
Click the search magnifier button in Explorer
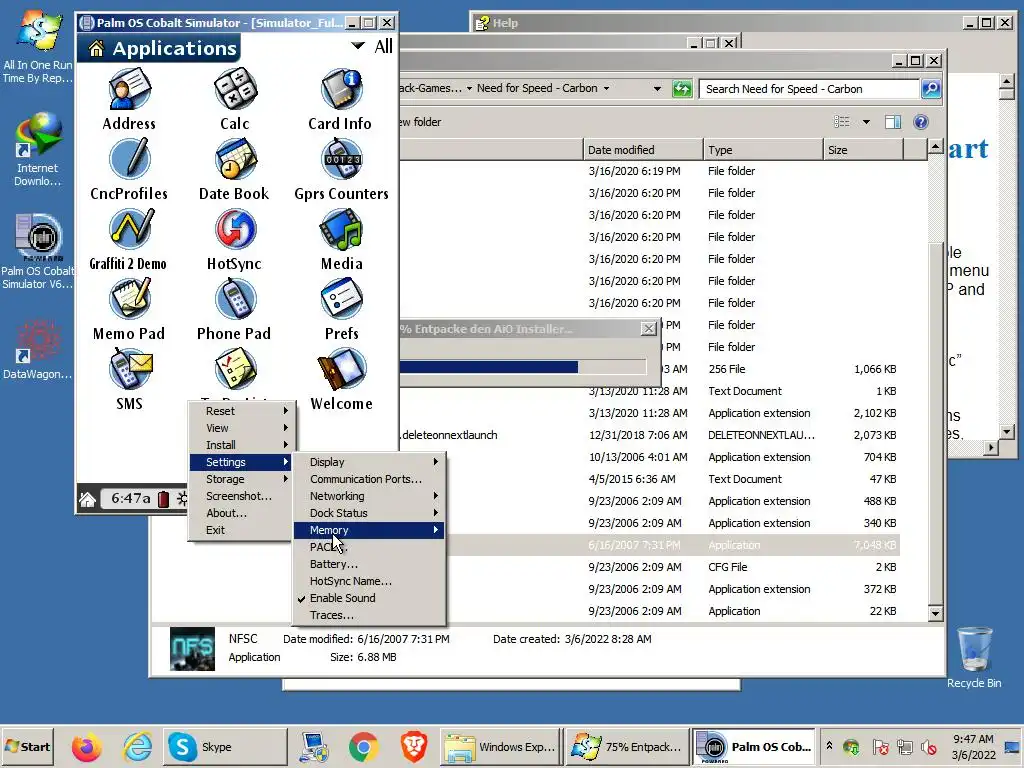[931, 89]
